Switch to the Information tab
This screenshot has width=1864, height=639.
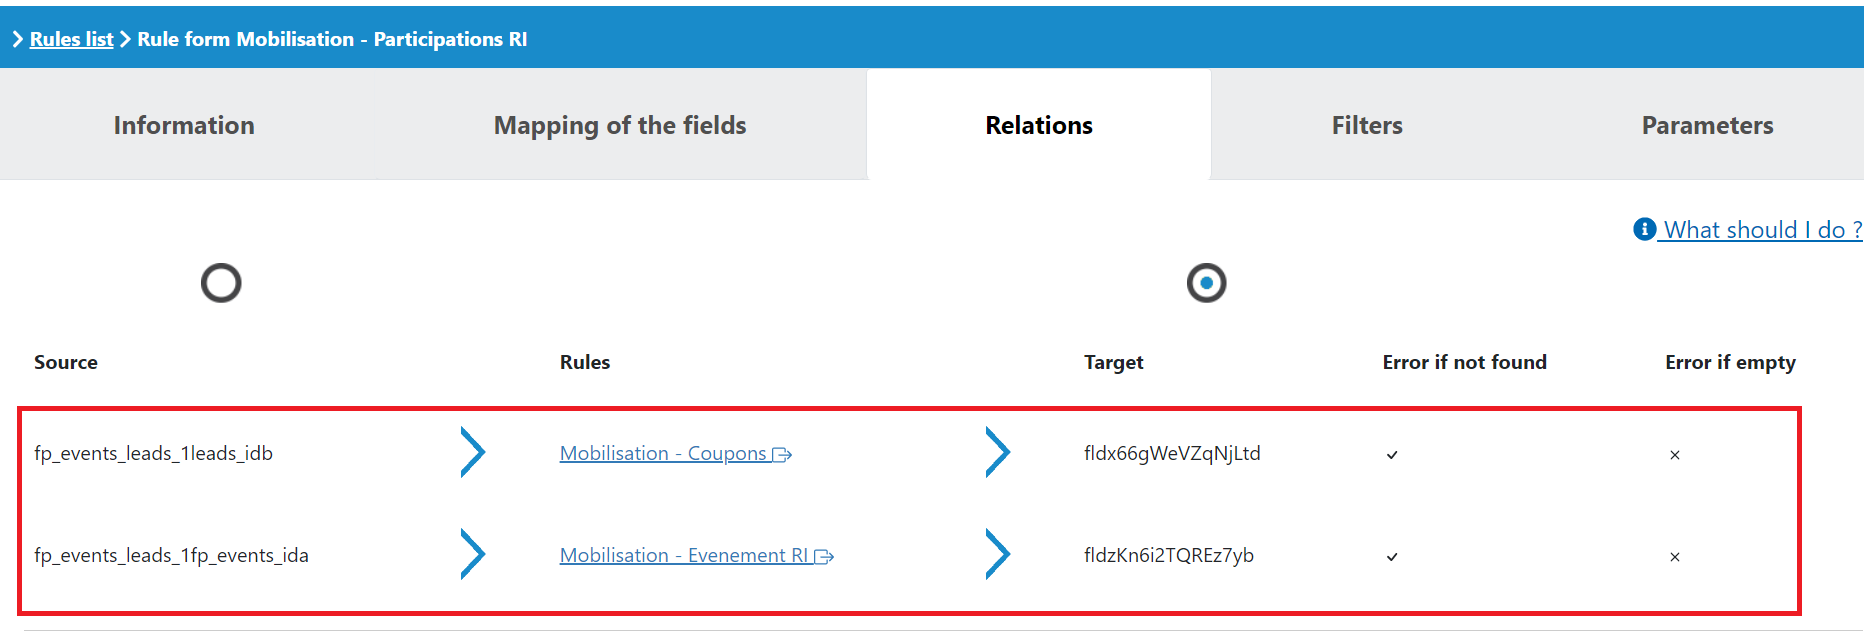[x=184, y=124]
